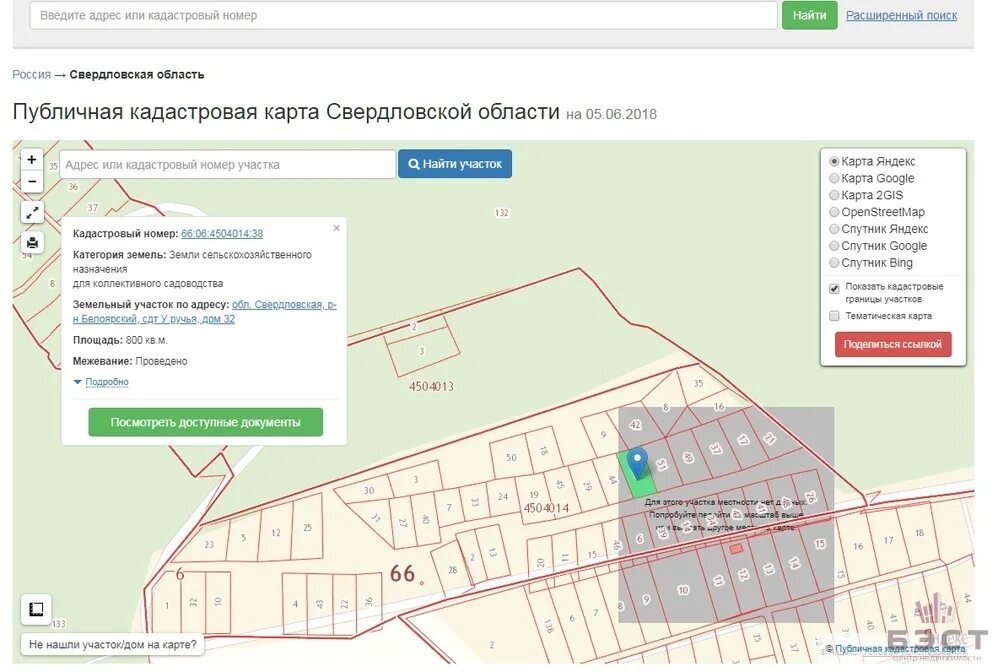Select Карта 2GIS map layer
Viewport: 998px width, 672px height.
click(834, 195)
